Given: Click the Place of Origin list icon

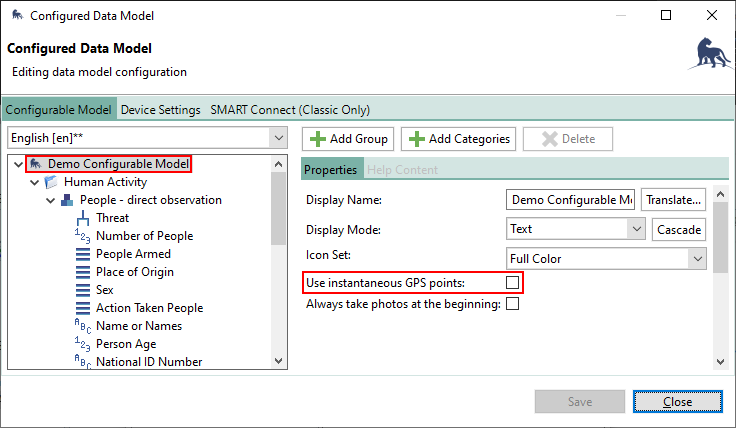Looking at the screenshot, I should pos(83,272).
